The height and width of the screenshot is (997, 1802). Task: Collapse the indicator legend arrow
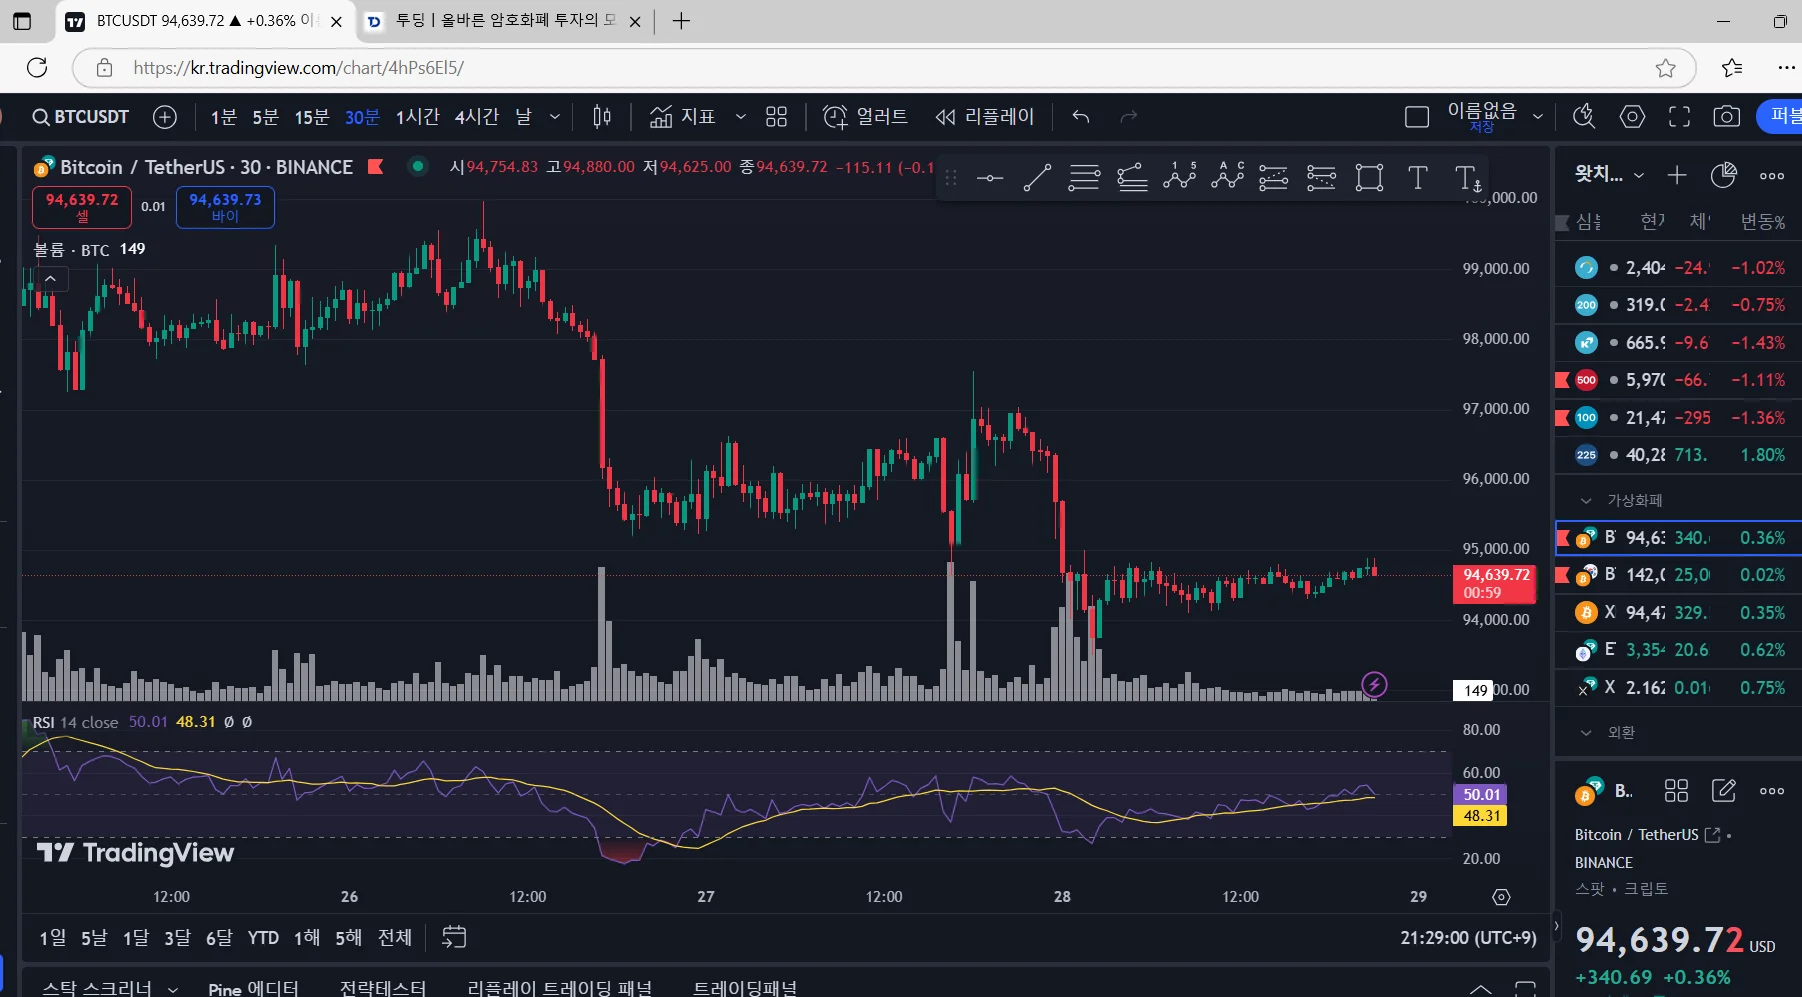coord(50,279)
